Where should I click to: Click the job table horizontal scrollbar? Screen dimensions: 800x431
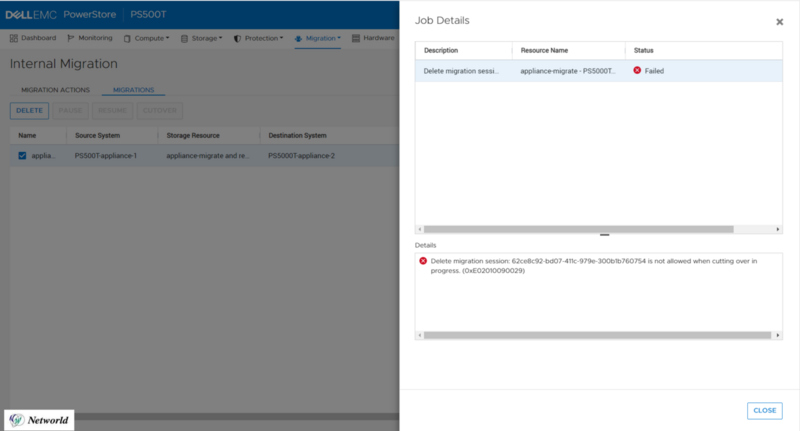pyautogui.click(x=579, y=230)
